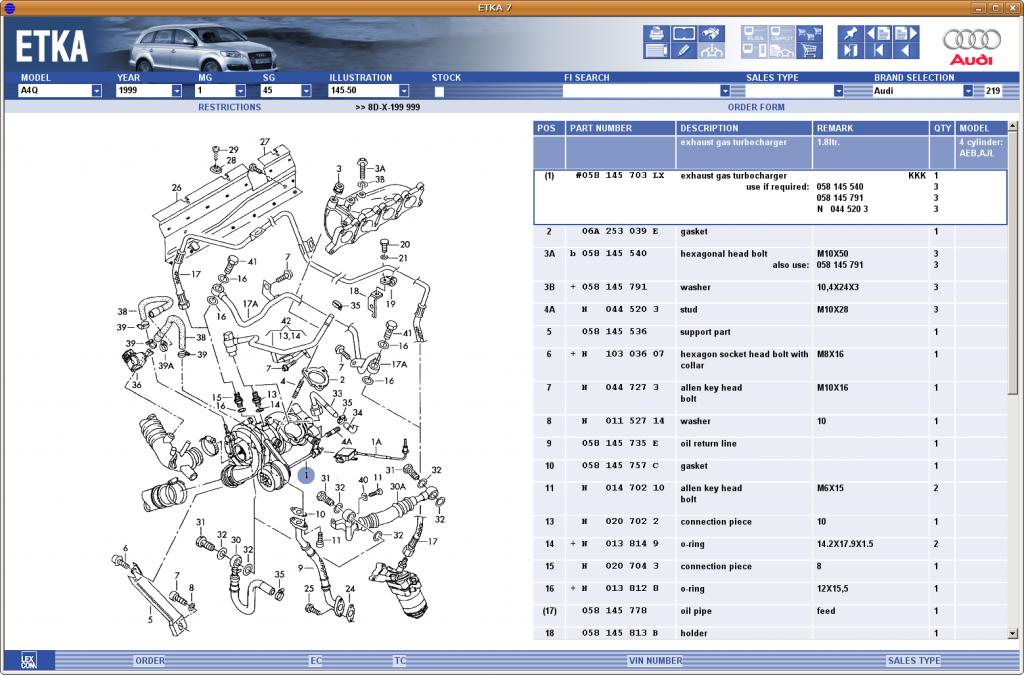1024x675 pixels.
Task: Expand the BRAND SELECTION dropdown
Action: 968,91
